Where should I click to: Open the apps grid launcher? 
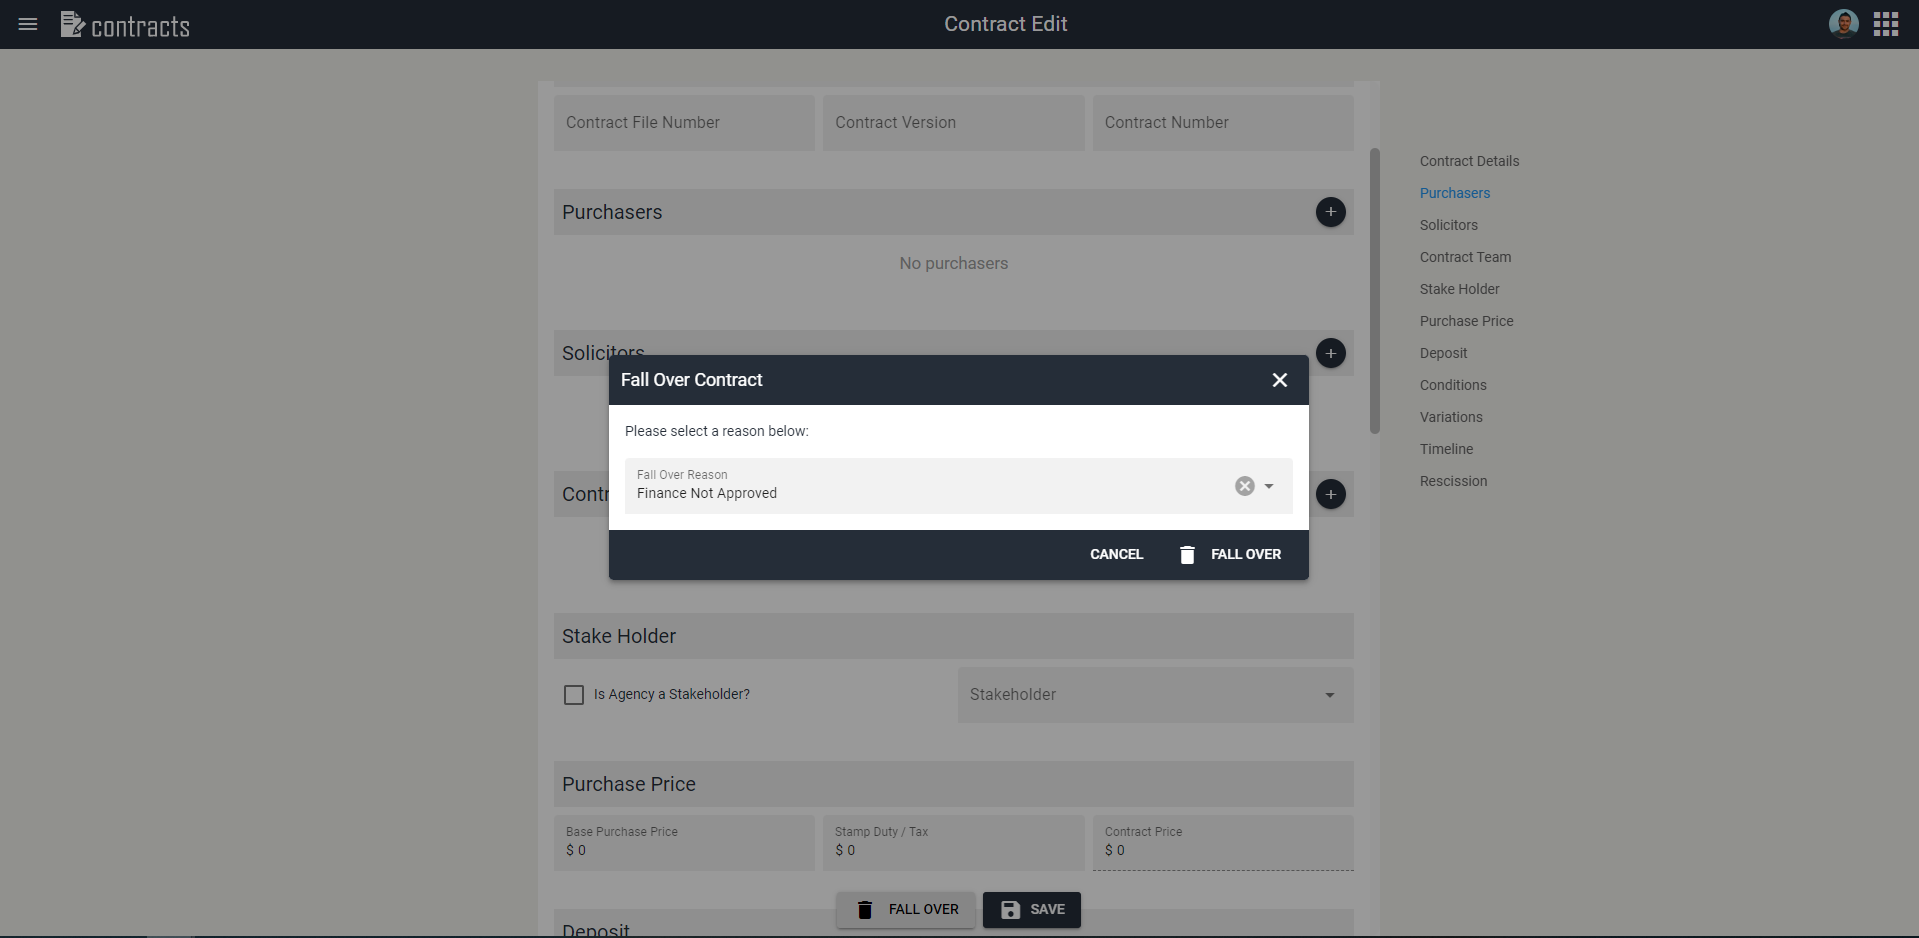[x=1886, y=24]
